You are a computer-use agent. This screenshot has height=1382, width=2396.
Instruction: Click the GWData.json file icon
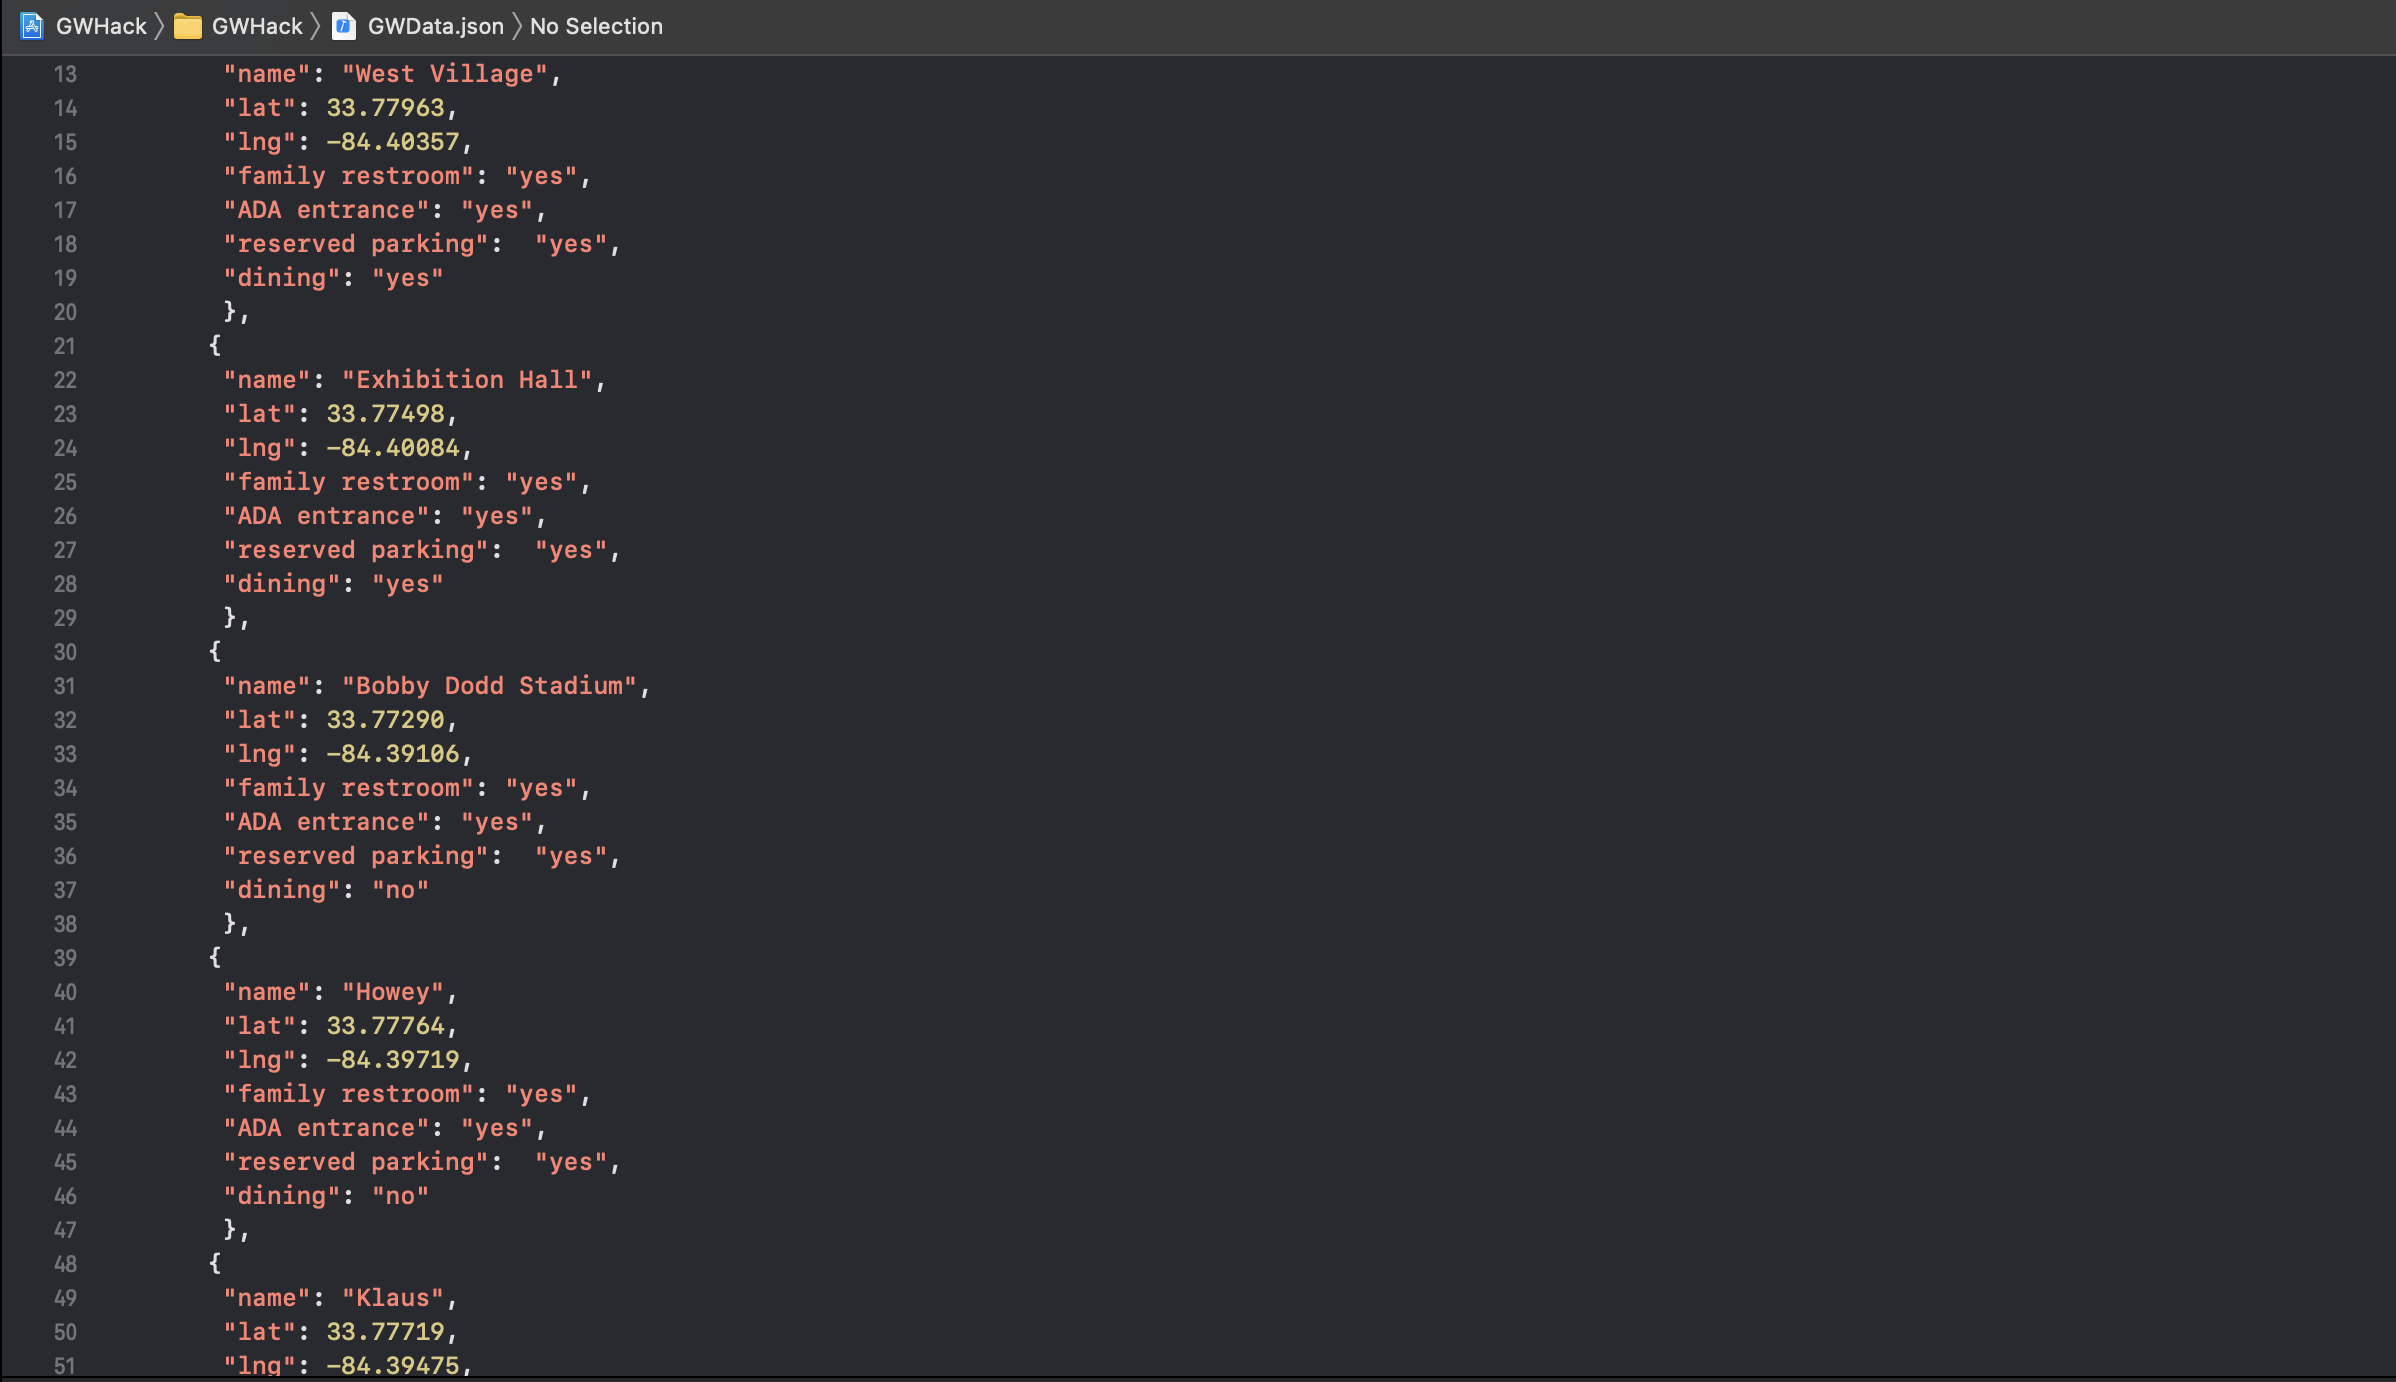pyautogui.click(x=343, y=26)
